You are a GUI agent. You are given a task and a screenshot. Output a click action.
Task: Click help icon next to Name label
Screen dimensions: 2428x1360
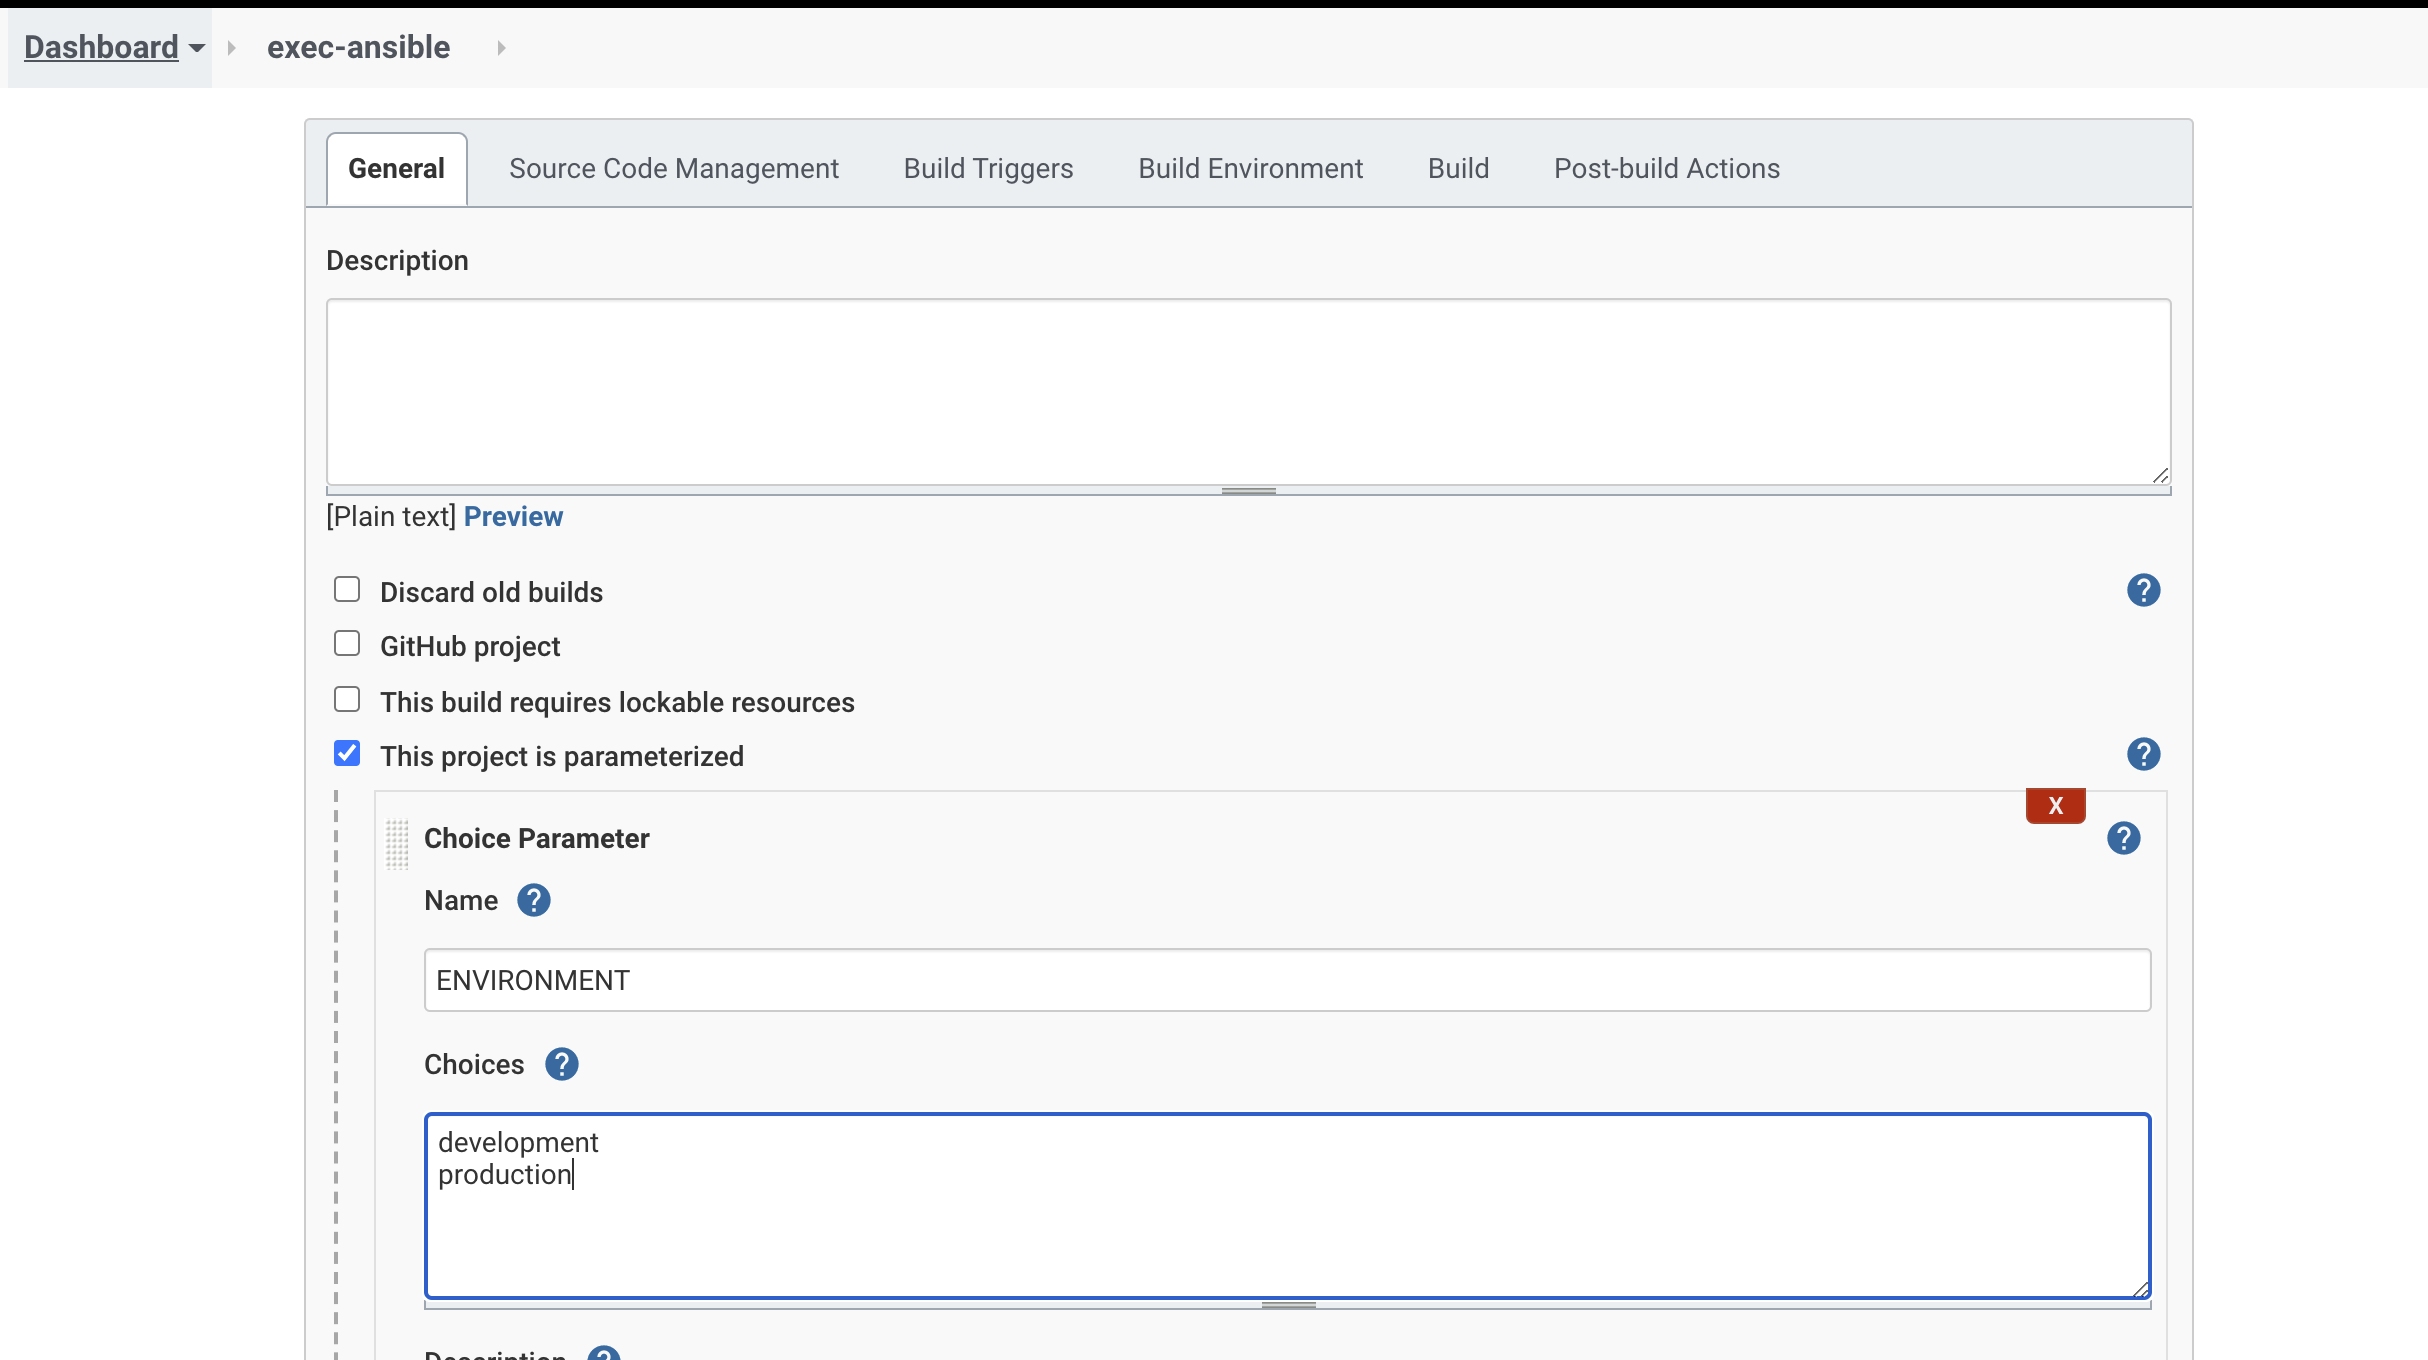point(533,900)
